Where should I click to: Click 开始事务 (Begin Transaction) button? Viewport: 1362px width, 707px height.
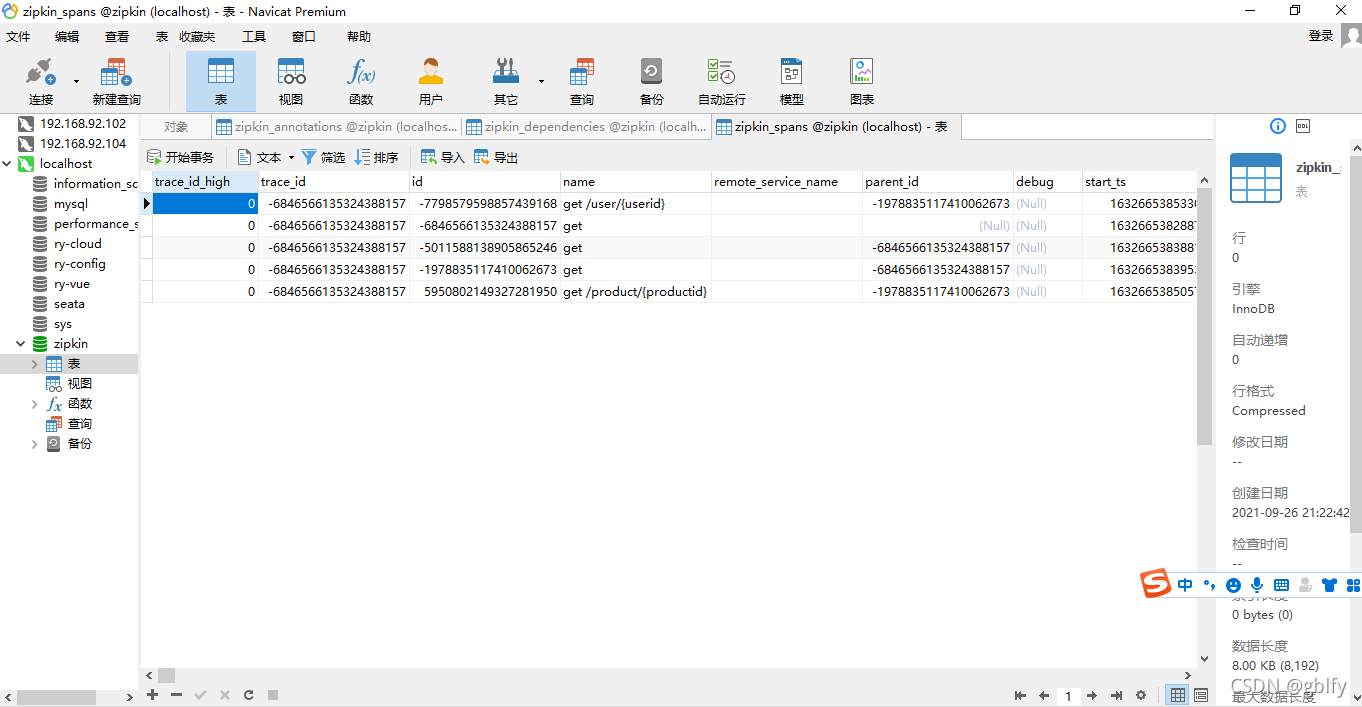pyautogui.click(x=181, y=157)
